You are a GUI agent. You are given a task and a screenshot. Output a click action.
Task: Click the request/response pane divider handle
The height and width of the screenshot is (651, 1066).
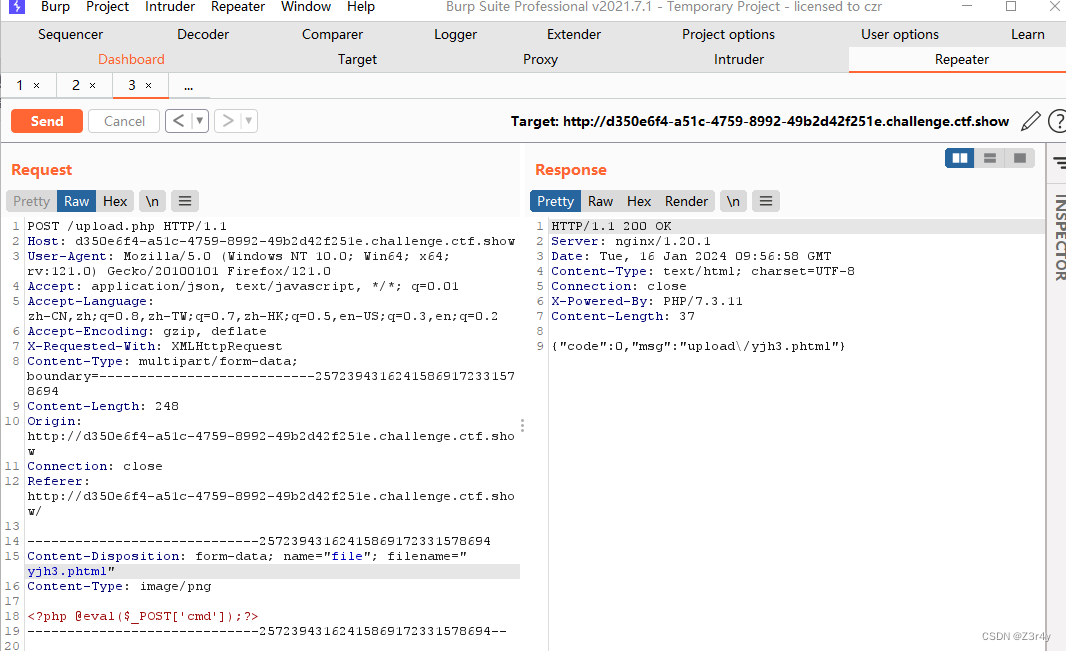pyautogui.click(x=522, y=425)
